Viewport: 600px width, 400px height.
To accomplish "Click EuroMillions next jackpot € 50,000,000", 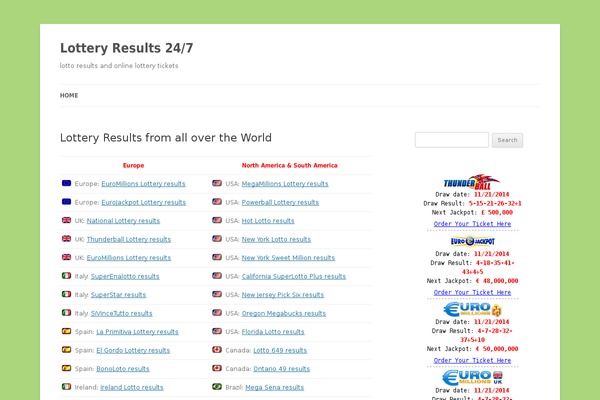I will (497, 349).
